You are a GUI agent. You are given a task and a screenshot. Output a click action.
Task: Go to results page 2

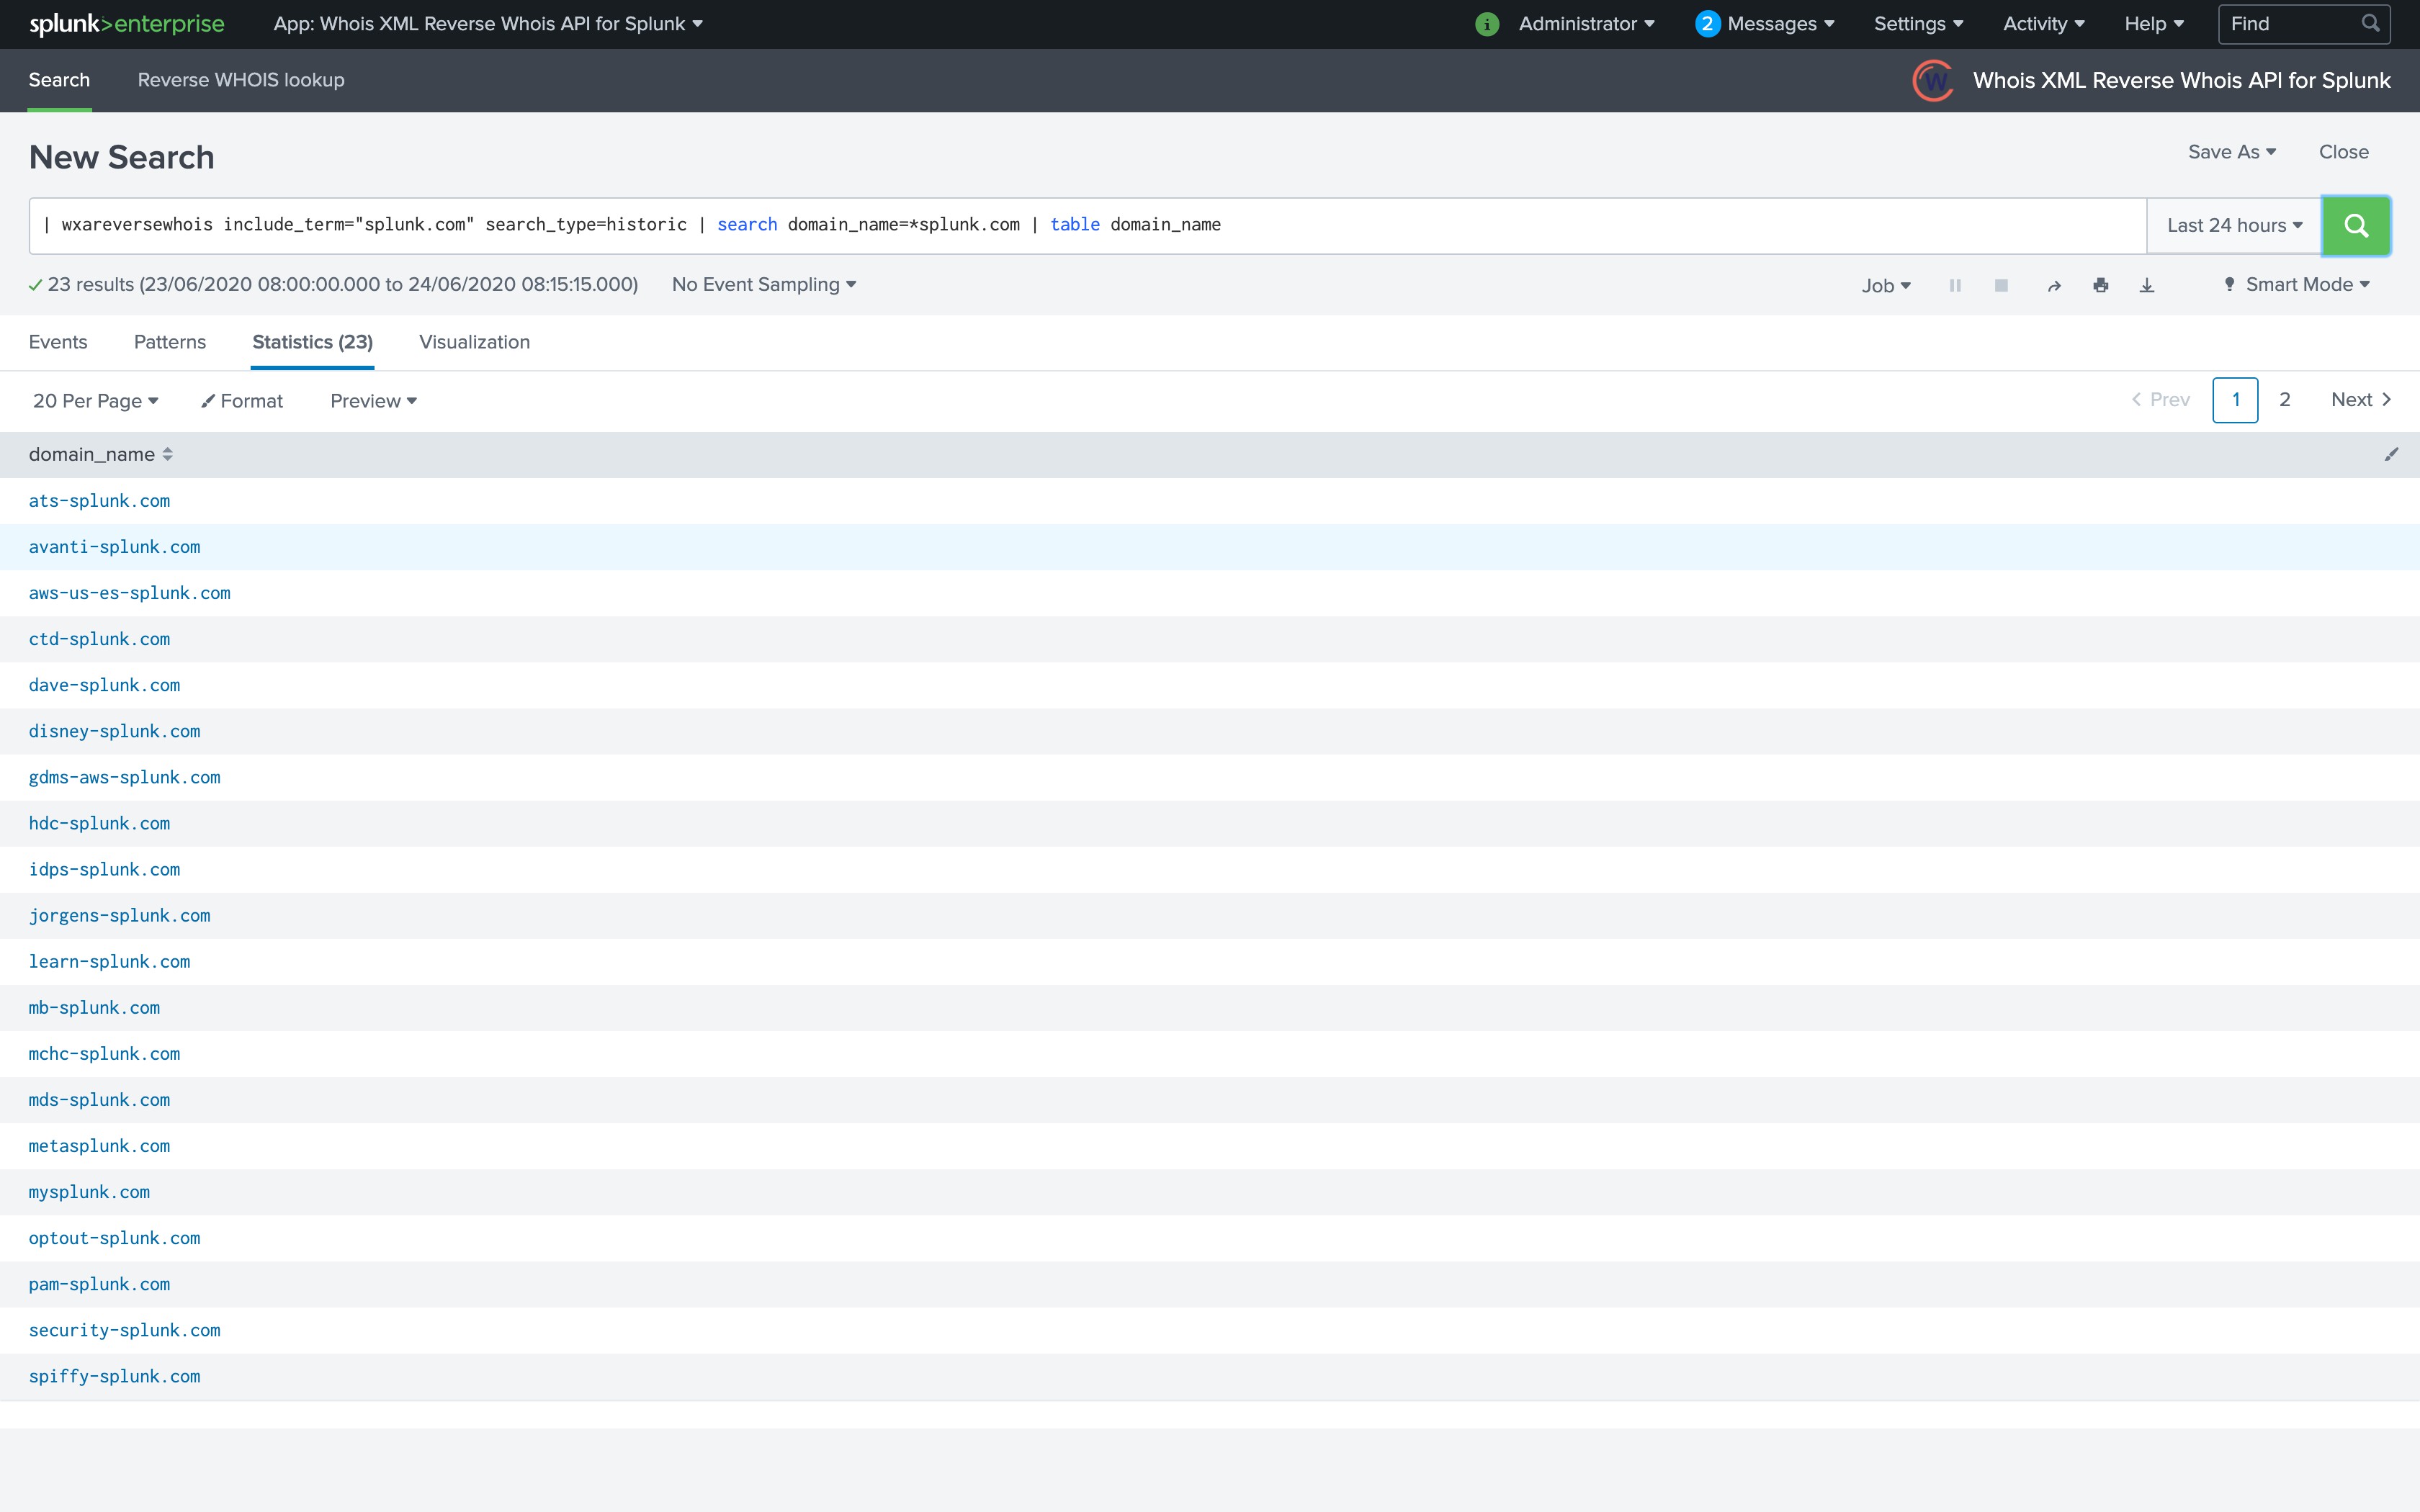tap(2284, 400)
